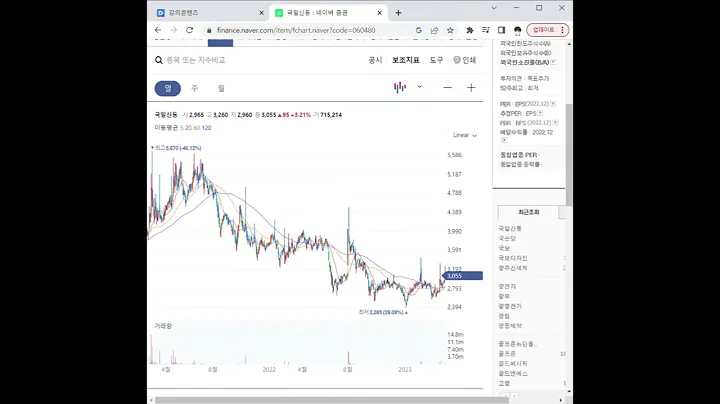Click the Google icon in address bar
The height and width of the screenshot is (404, 720).
(418, 30)
